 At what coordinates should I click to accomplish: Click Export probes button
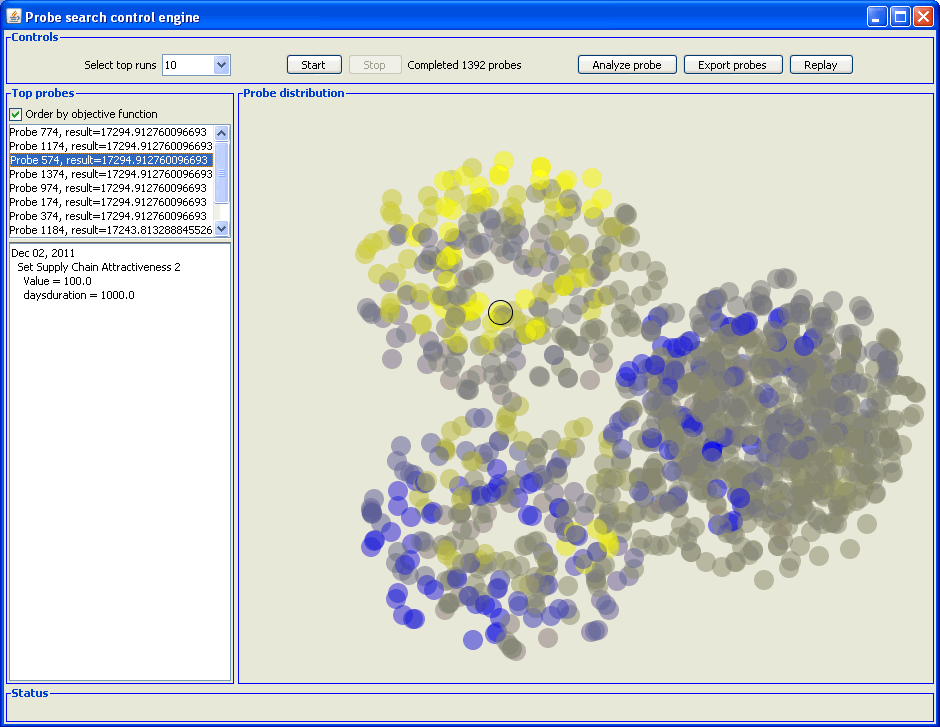pyautogui.click(x=732, y=65)
